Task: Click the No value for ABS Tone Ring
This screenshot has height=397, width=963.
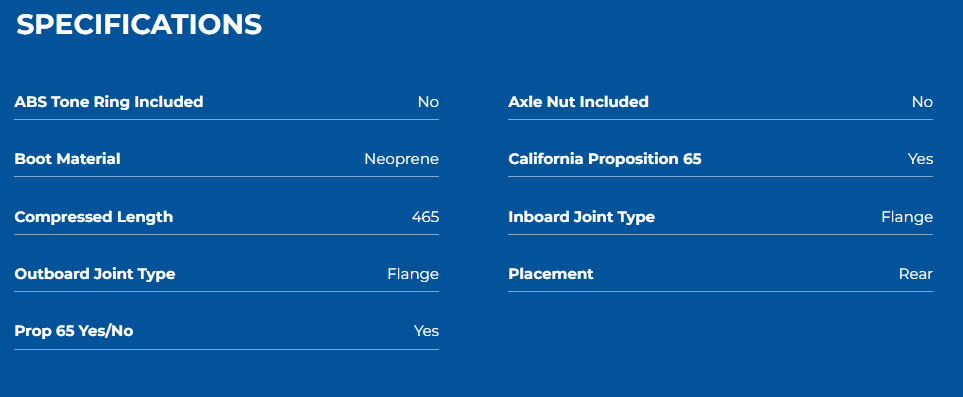Action: pyautogui.click(x=428, y=102)
